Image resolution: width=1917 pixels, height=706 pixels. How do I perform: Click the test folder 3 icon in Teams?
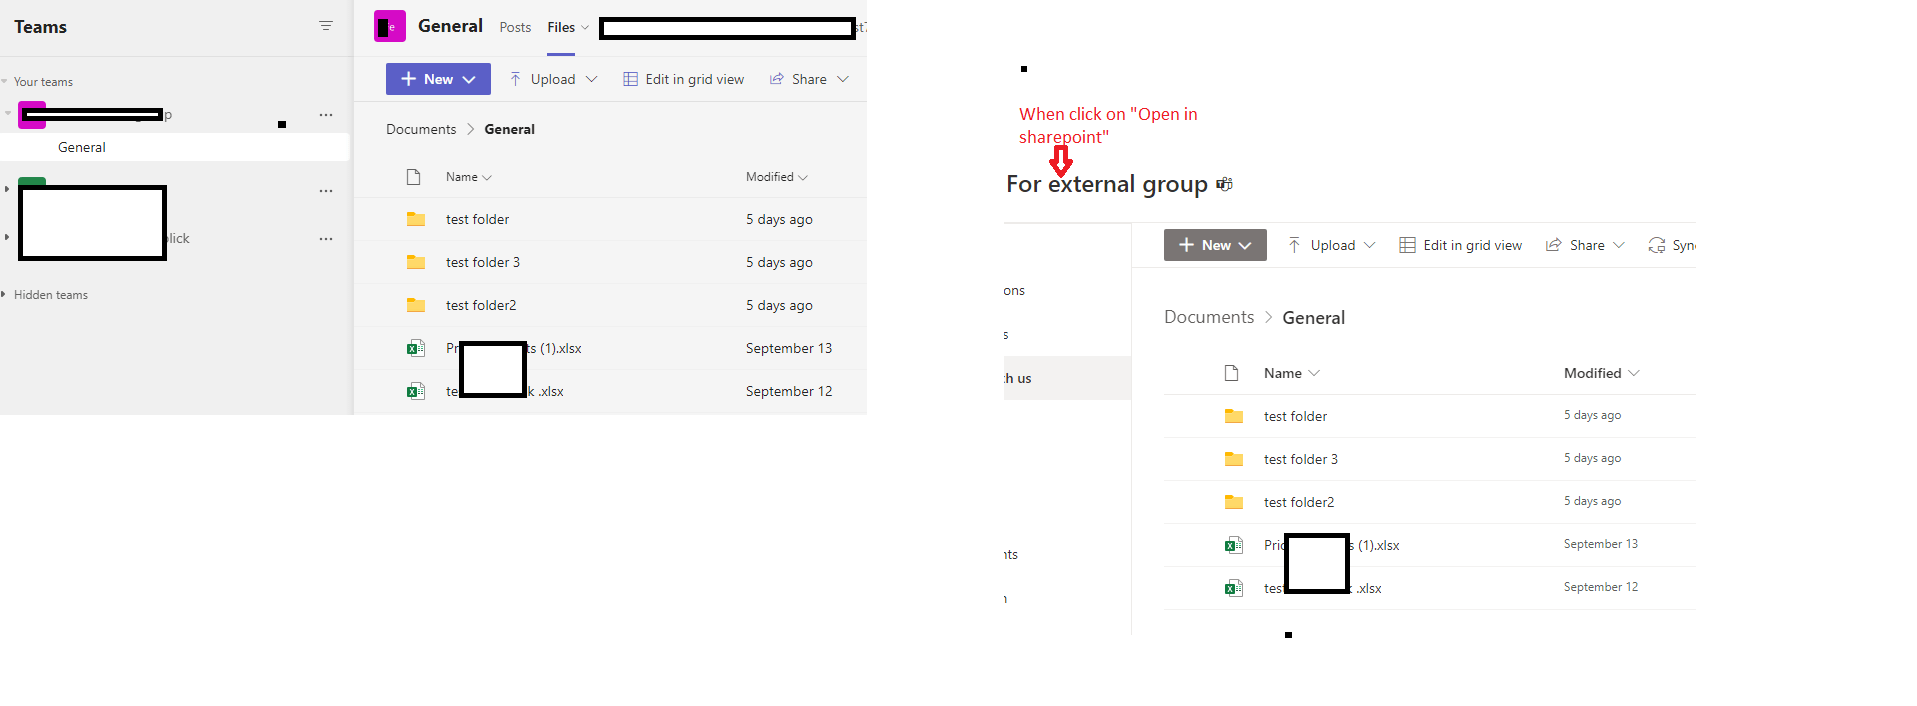416,262
